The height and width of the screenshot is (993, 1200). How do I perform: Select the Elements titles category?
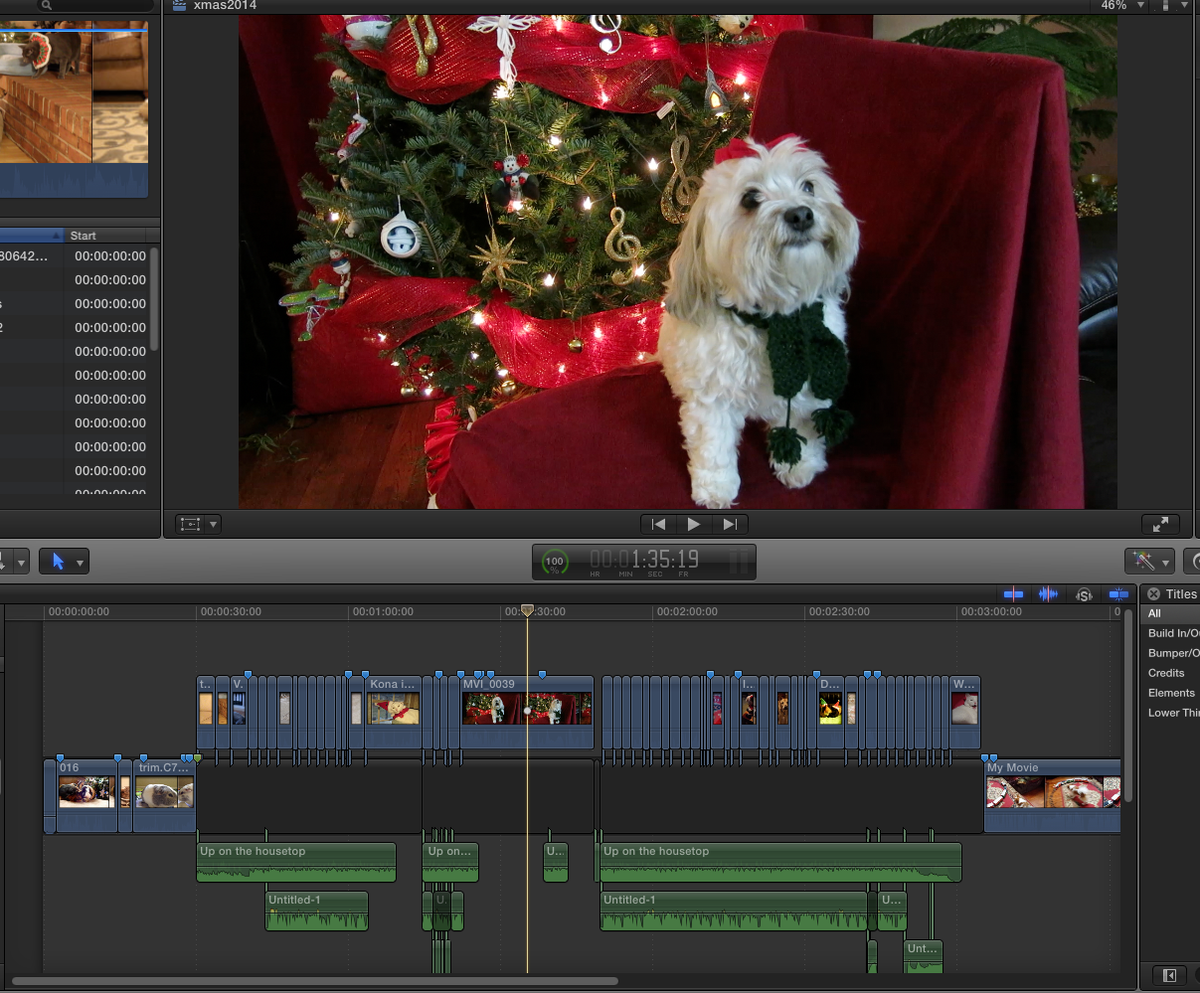(1171, 693)
